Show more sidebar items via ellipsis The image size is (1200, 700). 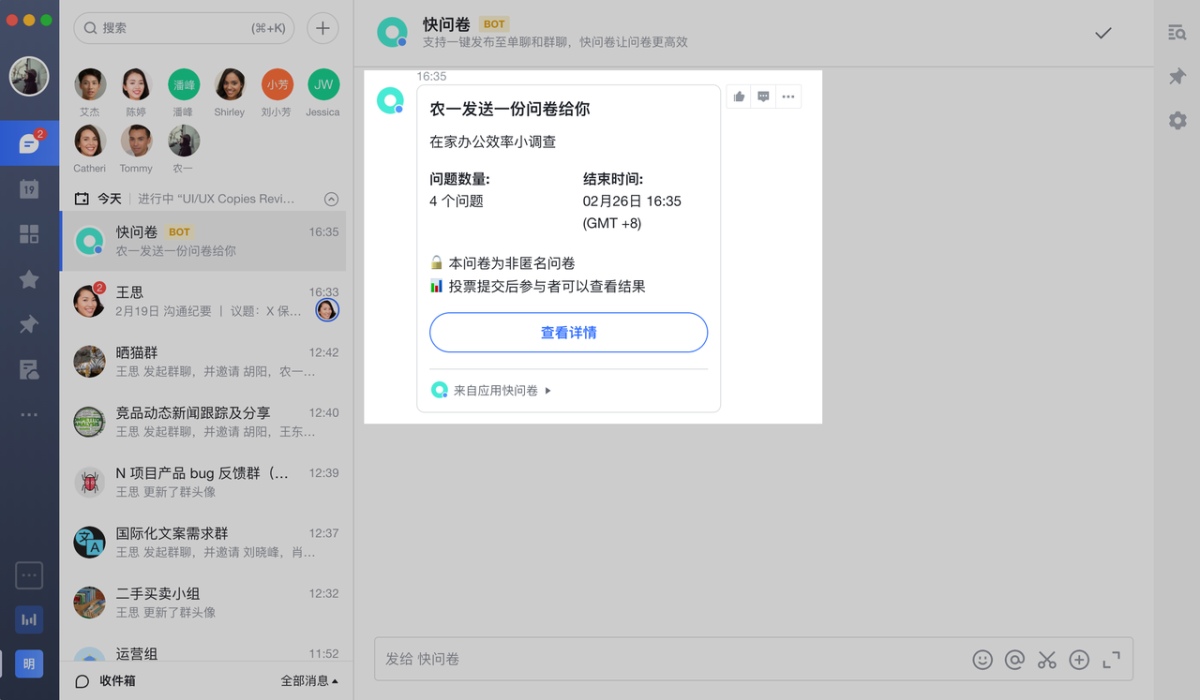(29, 415)
